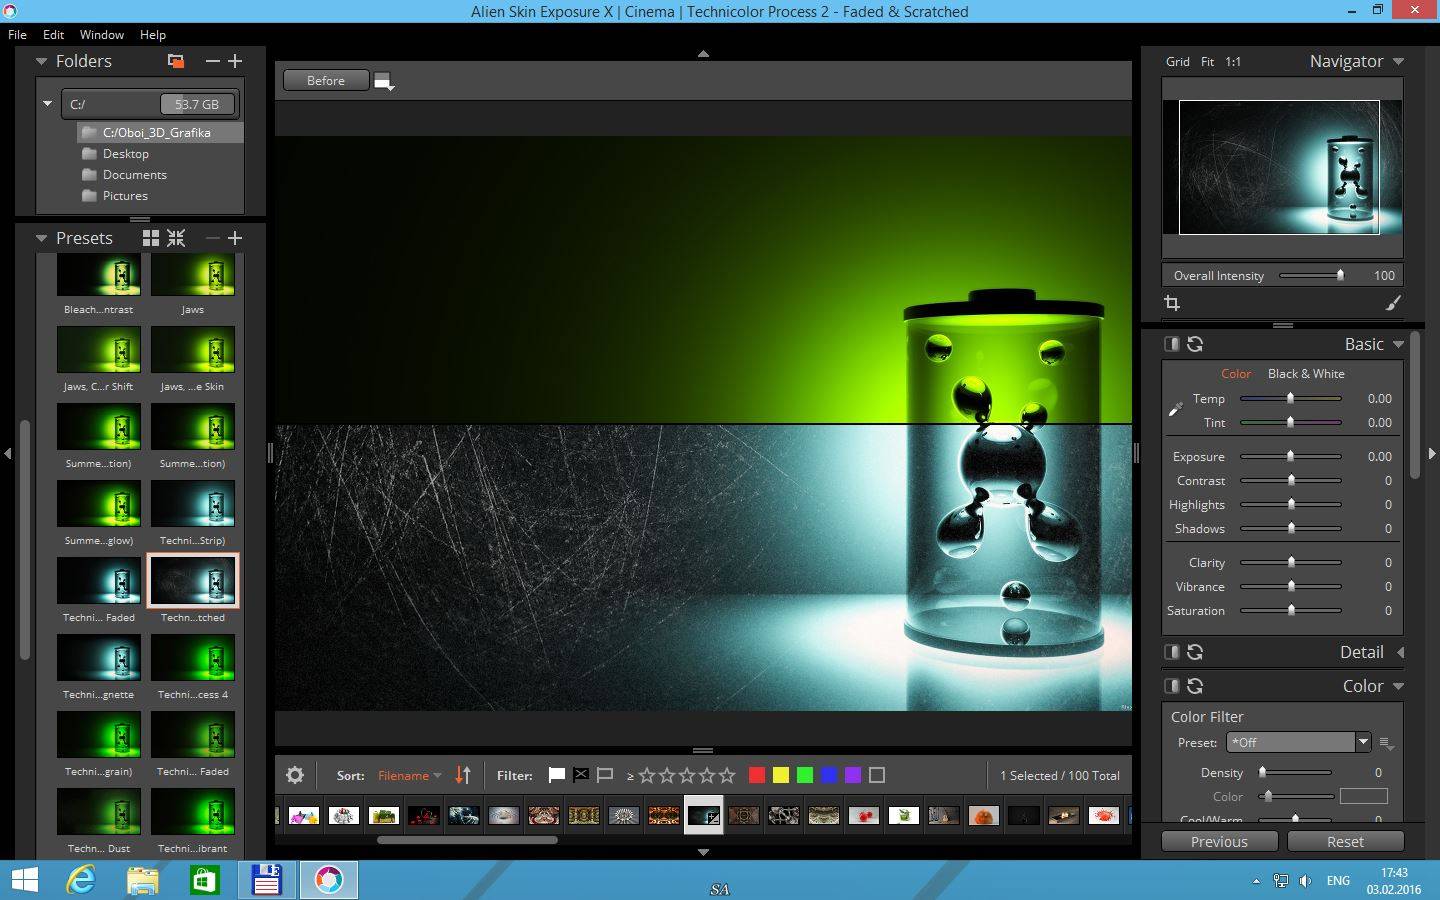1440x900 pixels.
Task: Open Internet Explorer from the taskbar
Action: (x=81, y=880)
